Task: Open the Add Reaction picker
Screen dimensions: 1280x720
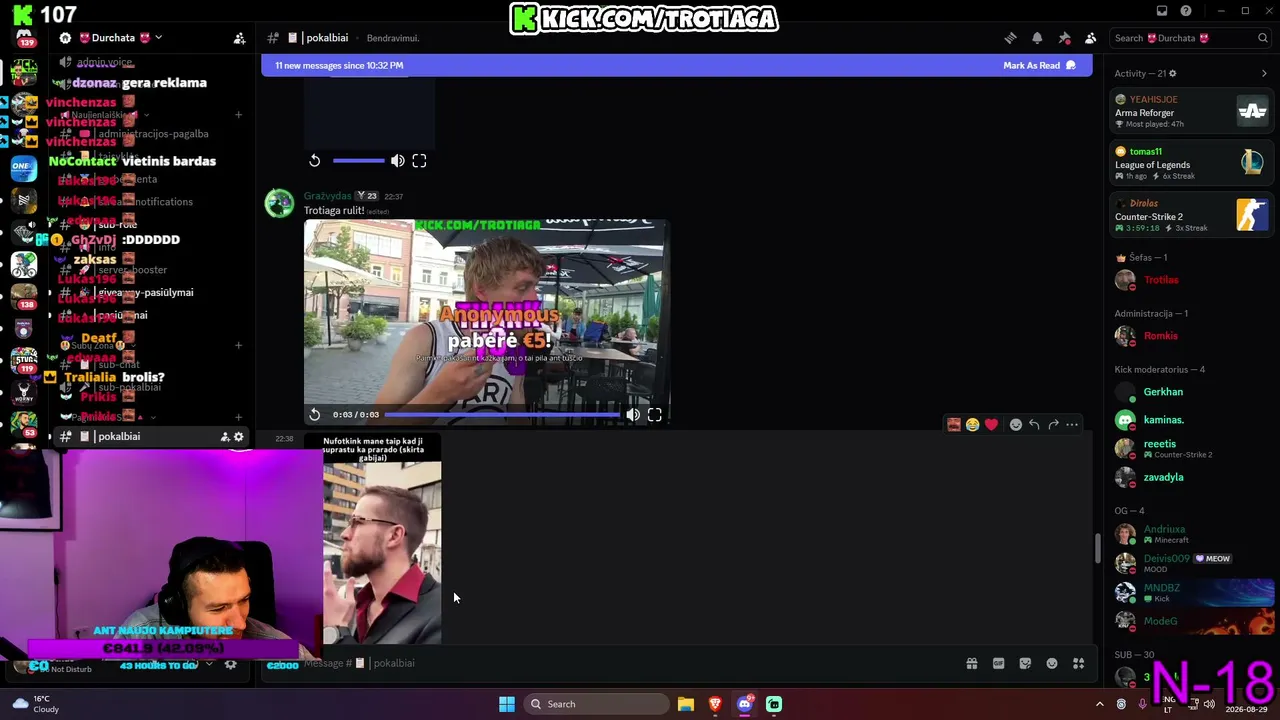Action: pos(1015,425)
